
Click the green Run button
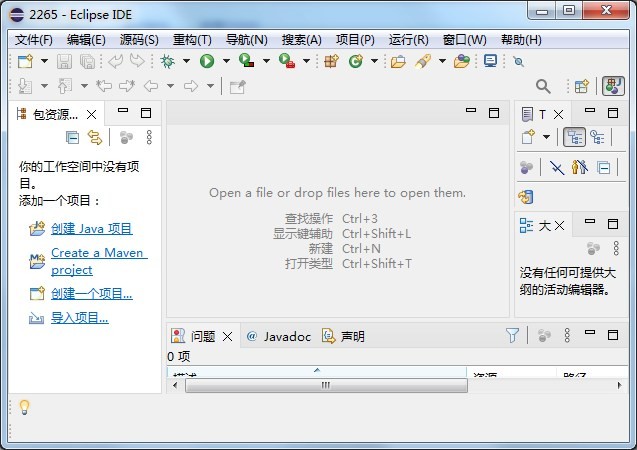207,61
